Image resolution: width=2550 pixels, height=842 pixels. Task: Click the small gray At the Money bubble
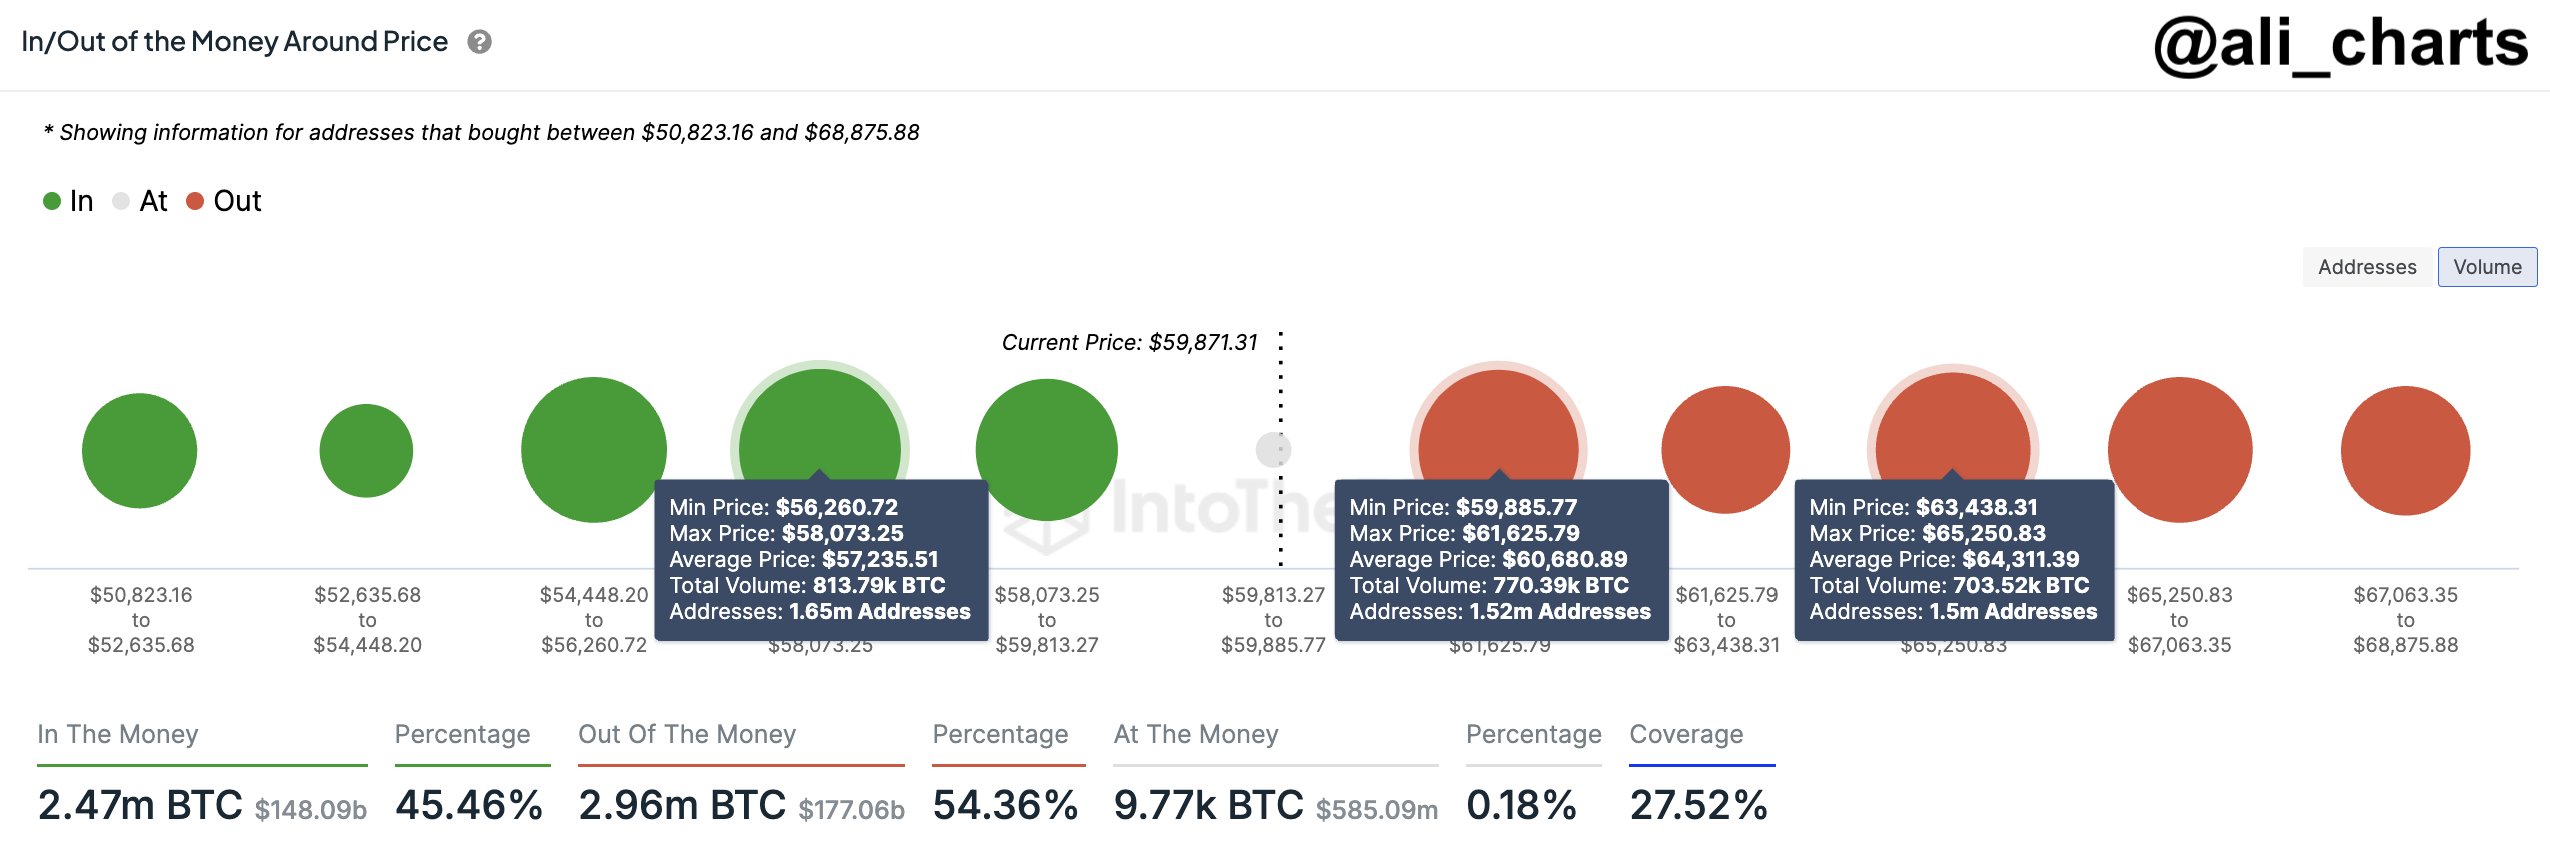(x=1272, y=450)
